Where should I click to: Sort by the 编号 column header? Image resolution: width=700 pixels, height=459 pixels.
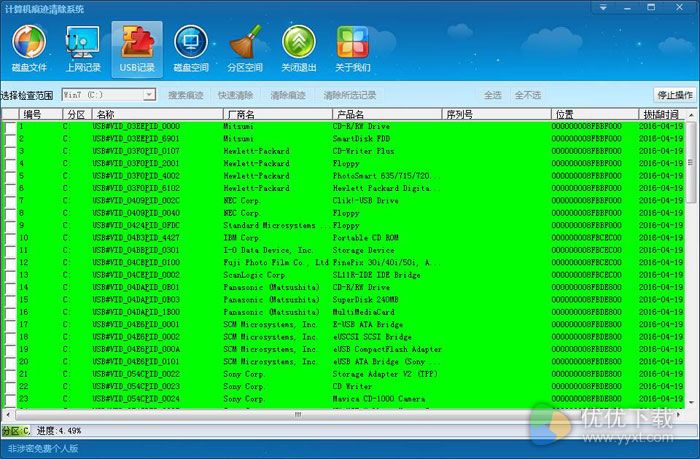click(x=41, y=115)
